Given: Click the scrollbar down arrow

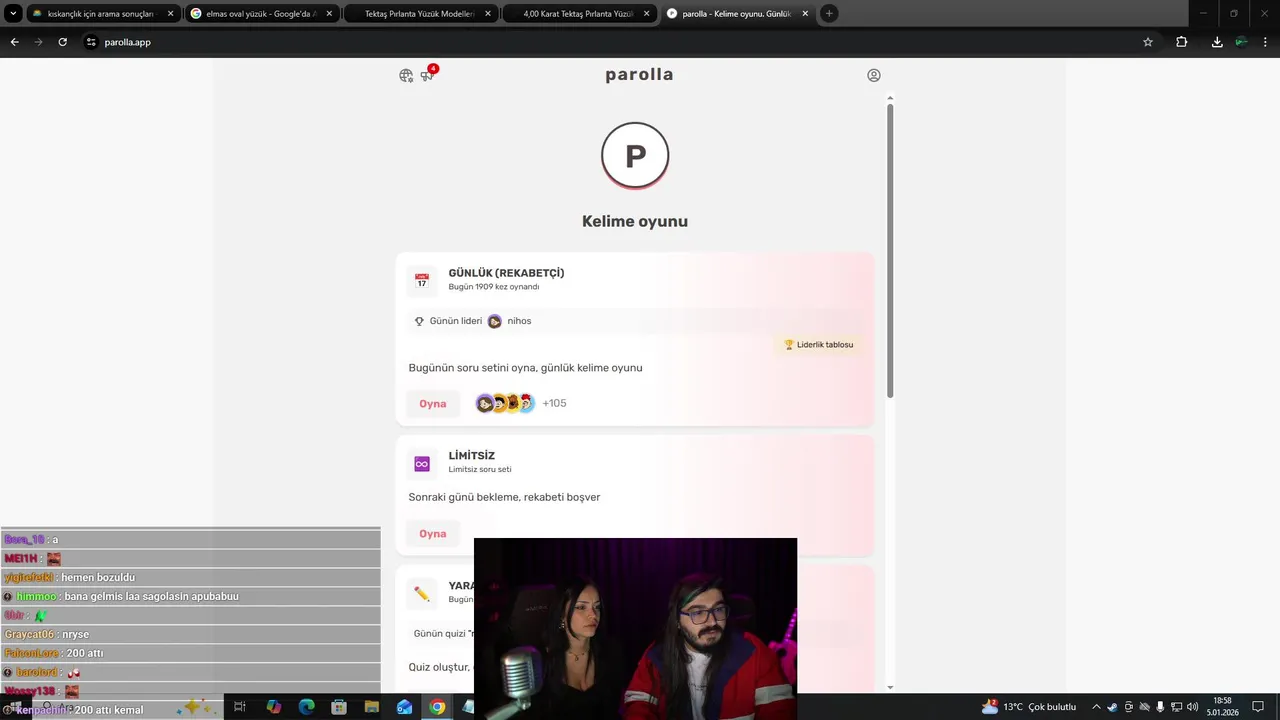Looking at the screenshot, I should pos(890,688).
